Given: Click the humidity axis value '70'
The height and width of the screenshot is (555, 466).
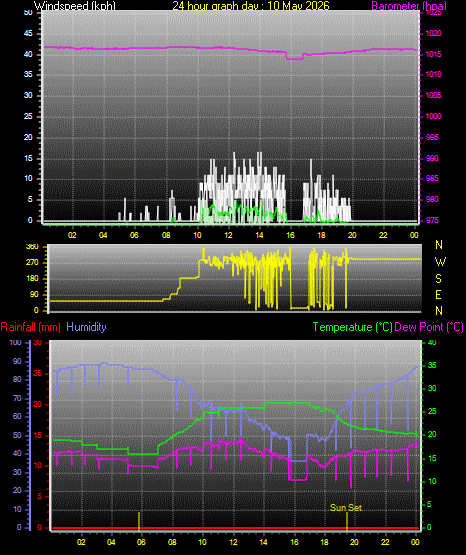Looking at the screenshot, I should pos(17,399).
